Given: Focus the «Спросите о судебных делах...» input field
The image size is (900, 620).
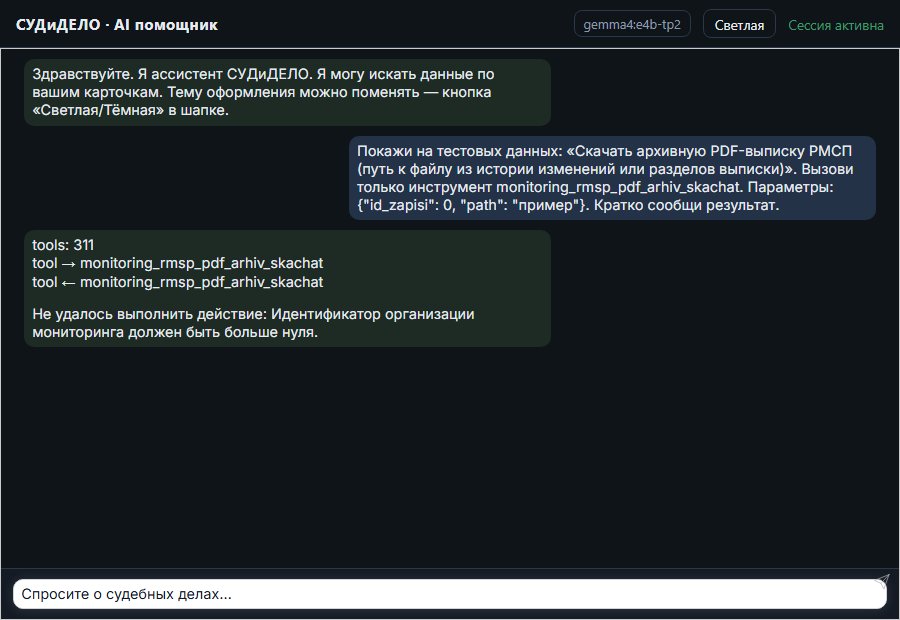Looking at the screenshot, I should [x=449, y=594].
